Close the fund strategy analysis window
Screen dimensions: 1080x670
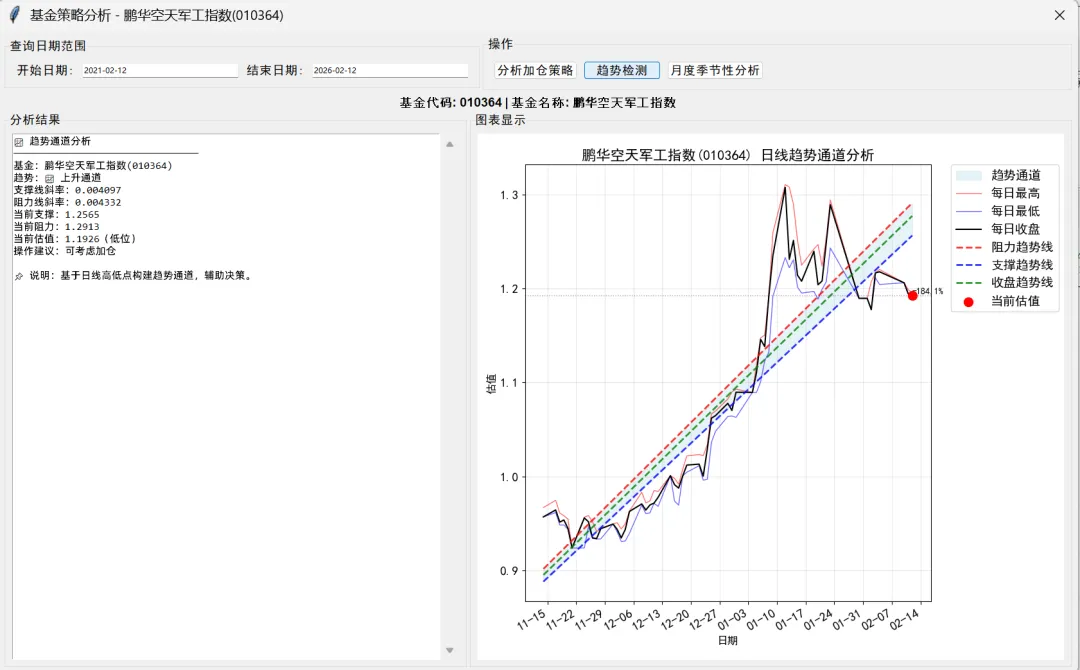click(1059, 15)
